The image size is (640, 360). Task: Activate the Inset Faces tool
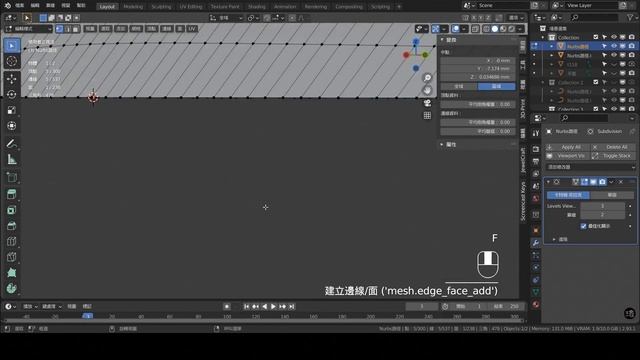(11, 210)
